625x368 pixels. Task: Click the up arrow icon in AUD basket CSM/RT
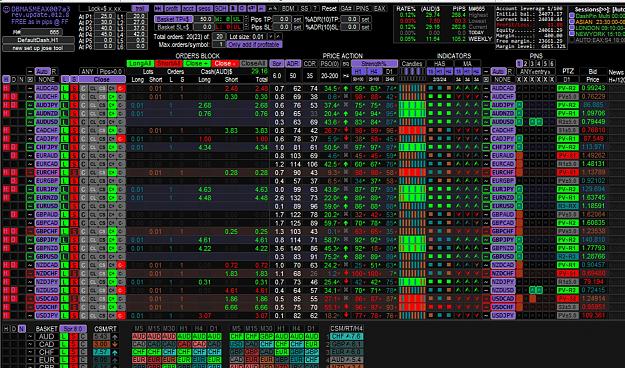point(115,337)
